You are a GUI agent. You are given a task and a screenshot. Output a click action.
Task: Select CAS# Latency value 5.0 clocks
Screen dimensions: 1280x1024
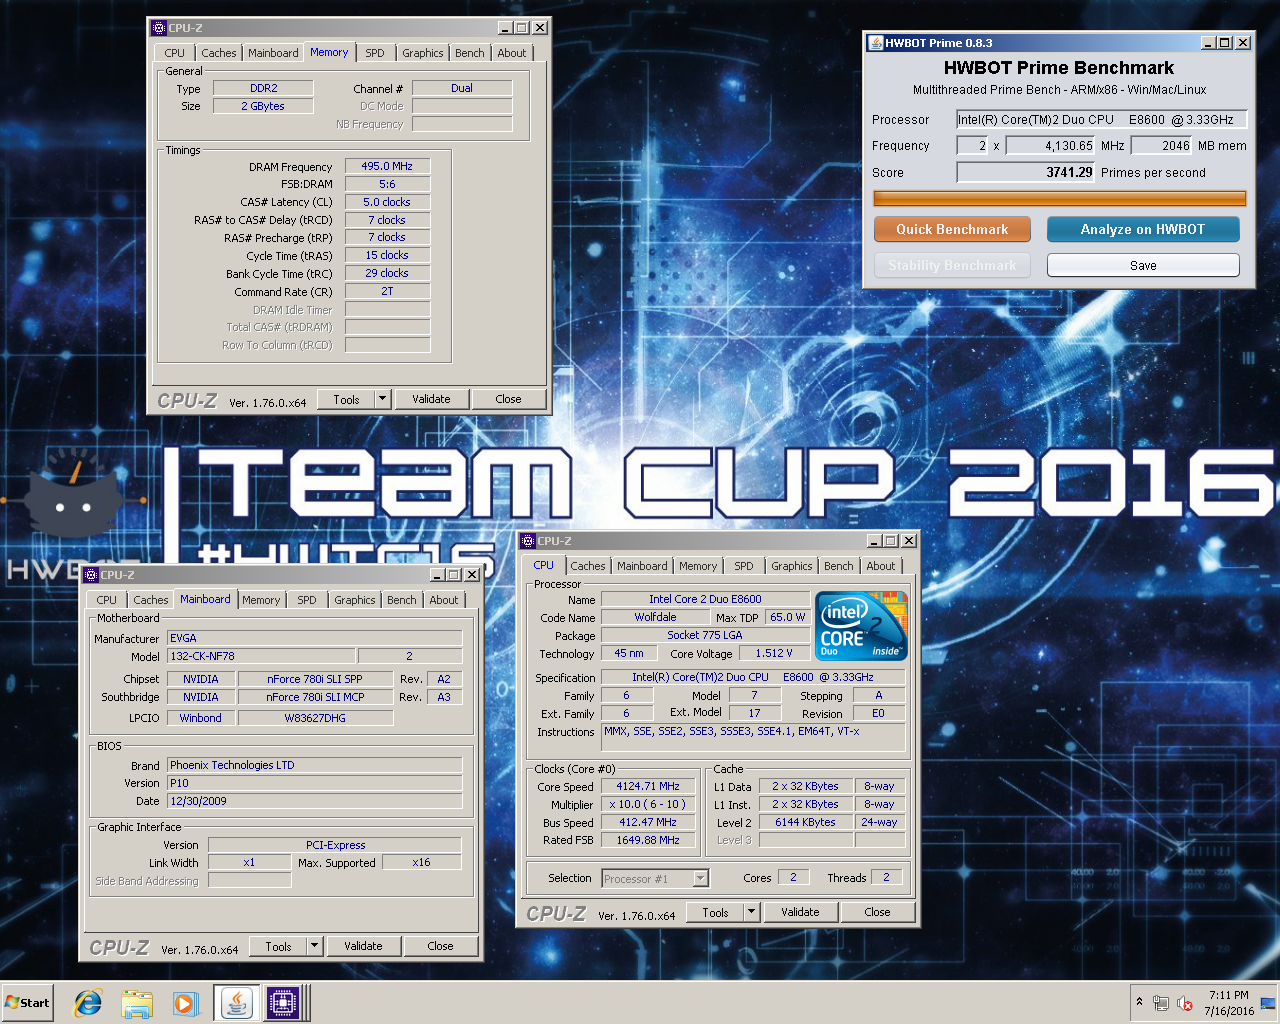click(387, 202)
